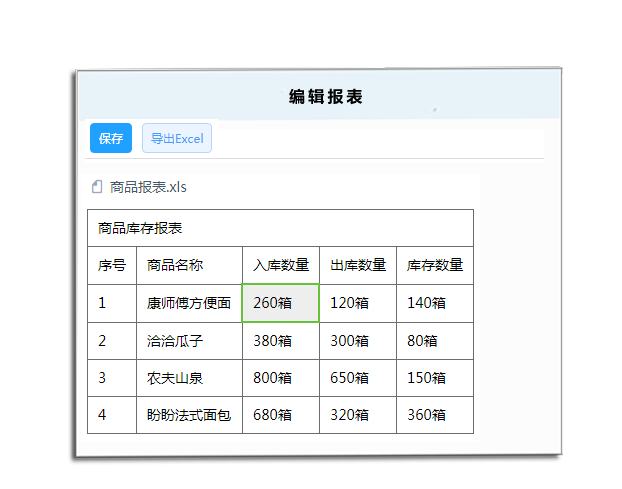Select the 120箱 cell

point(358,303)
